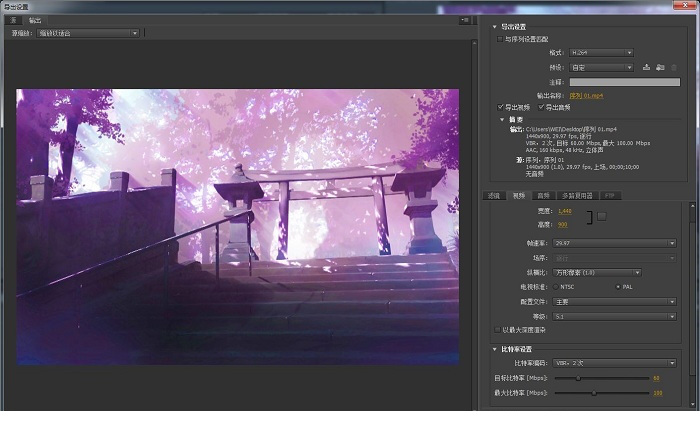Click the 最大比特率 slider handle

[x=594, y=393]
